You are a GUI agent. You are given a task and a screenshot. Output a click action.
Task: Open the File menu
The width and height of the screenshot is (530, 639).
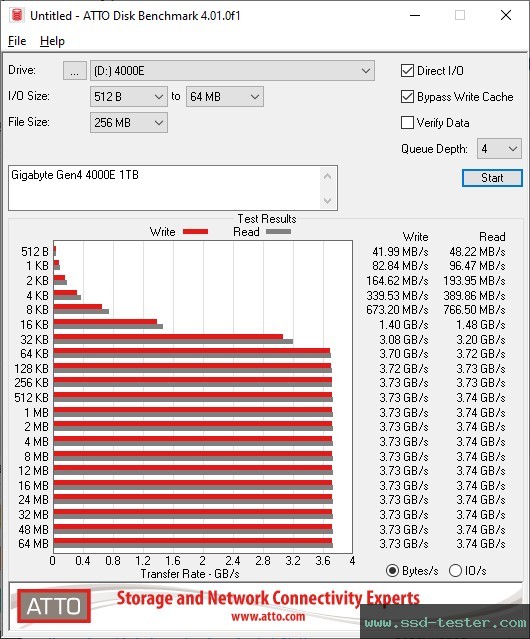coord(17,41)
